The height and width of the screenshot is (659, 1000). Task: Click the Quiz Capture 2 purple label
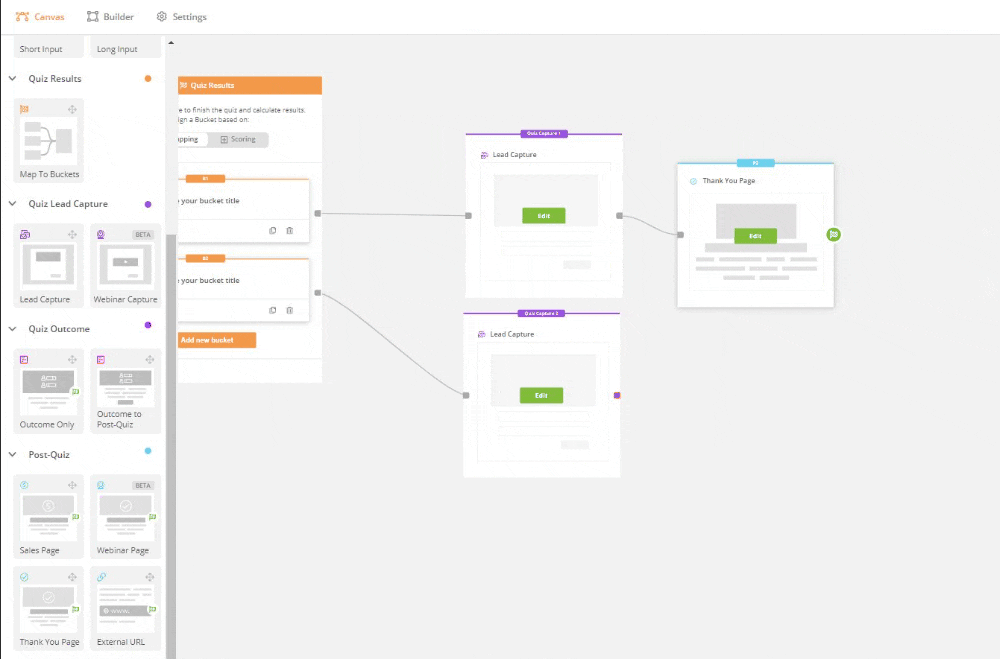click(x=541, y=313)
